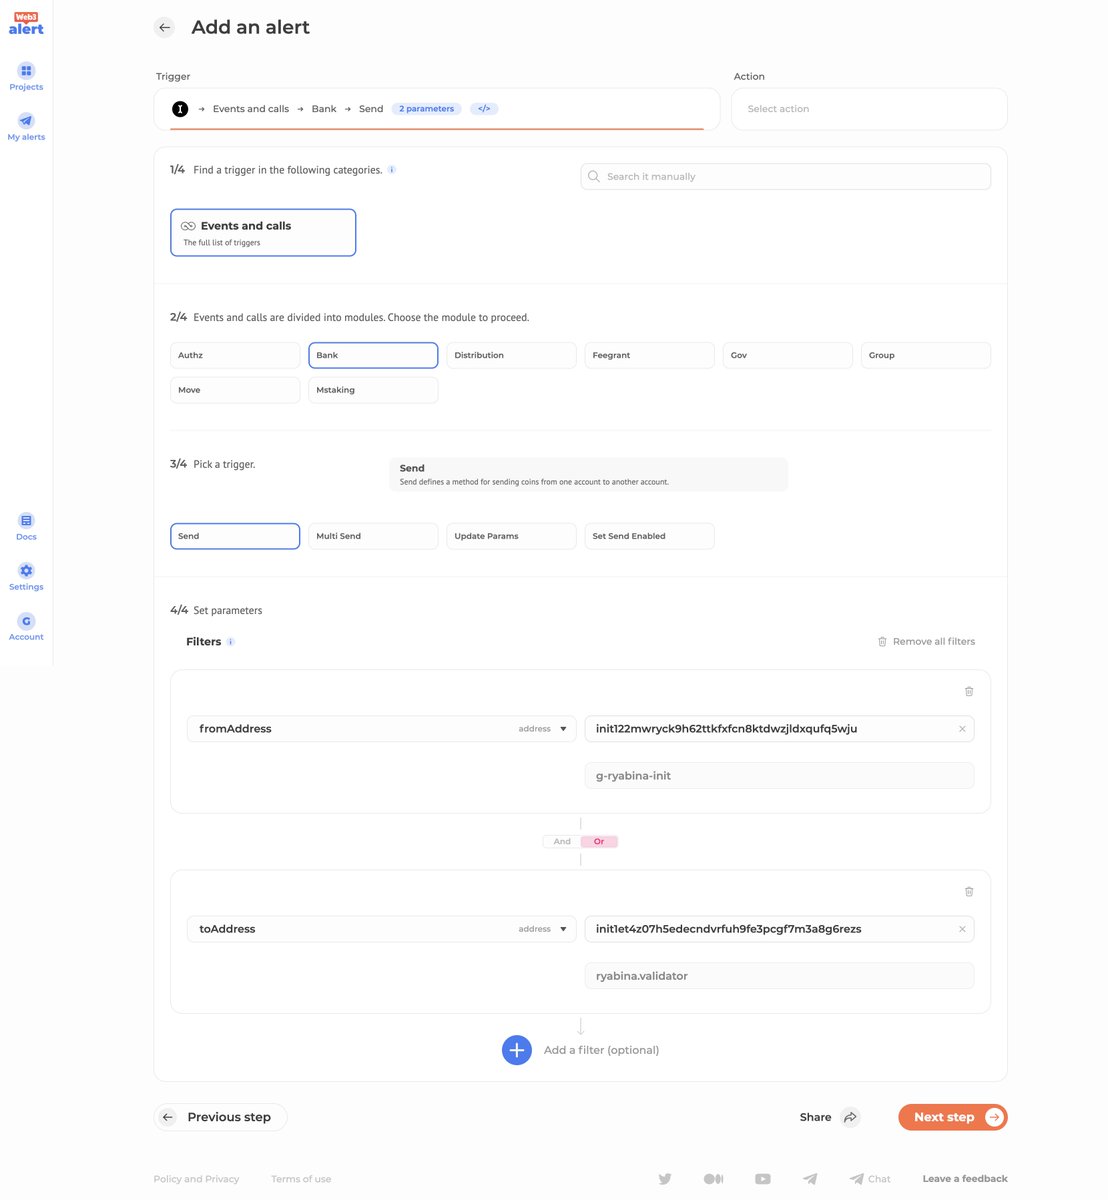
Task: Click the toAddress value input field
Action: (x=779, y=929)
